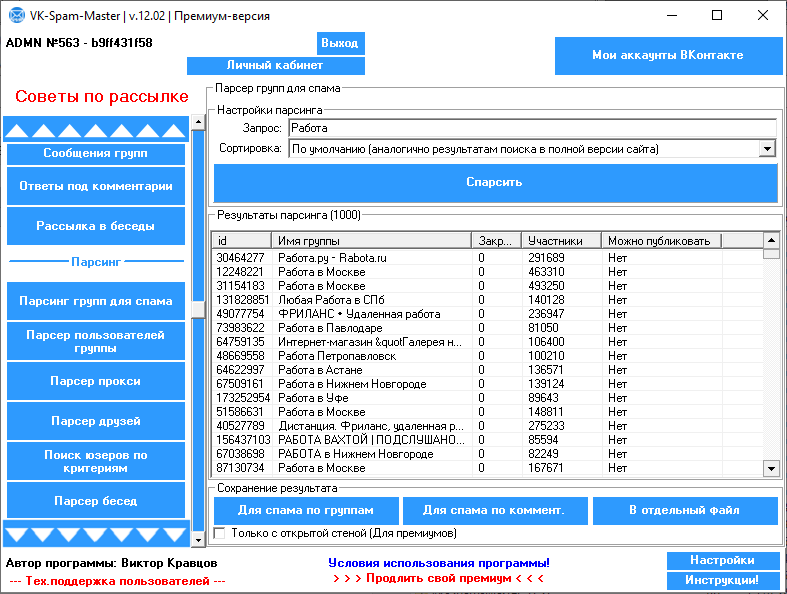
Task: Open the Настройки button
Action: pos(721,560)
